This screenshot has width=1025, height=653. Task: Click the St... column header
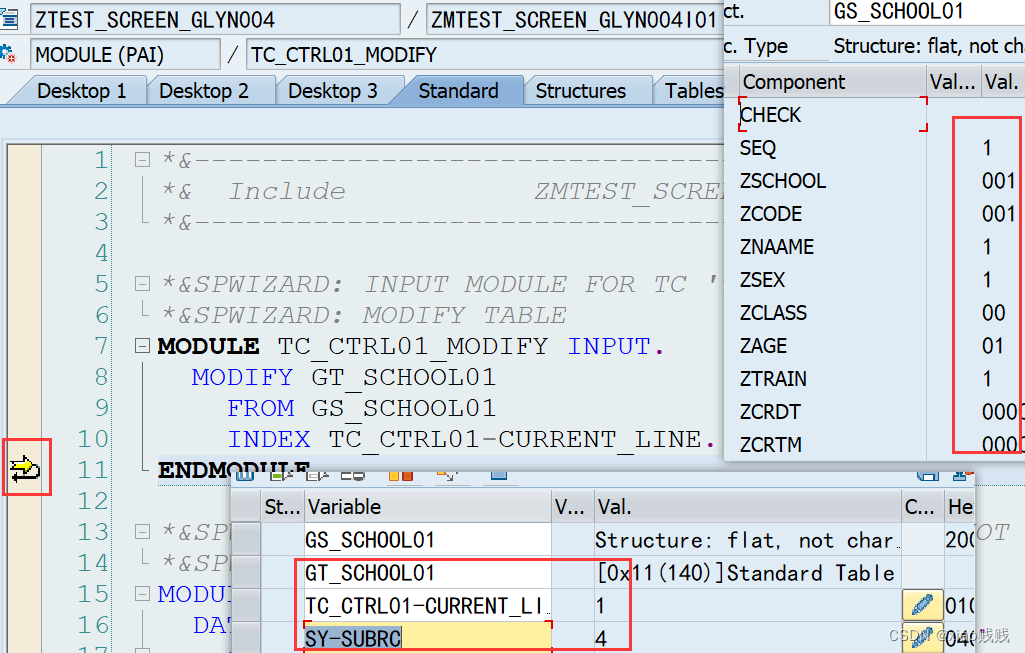pyautogui.click(x=282, y=507)
